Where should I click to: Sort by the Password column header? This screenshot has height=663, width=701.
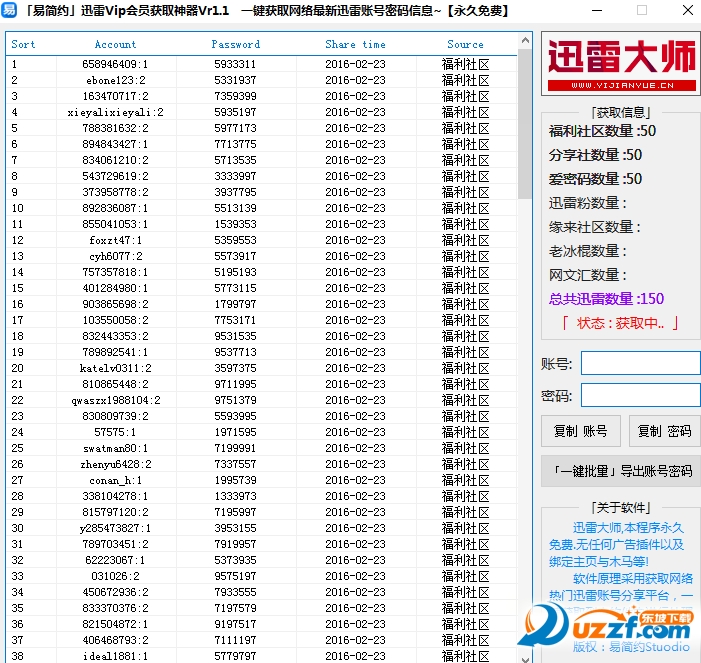[236, 44]
